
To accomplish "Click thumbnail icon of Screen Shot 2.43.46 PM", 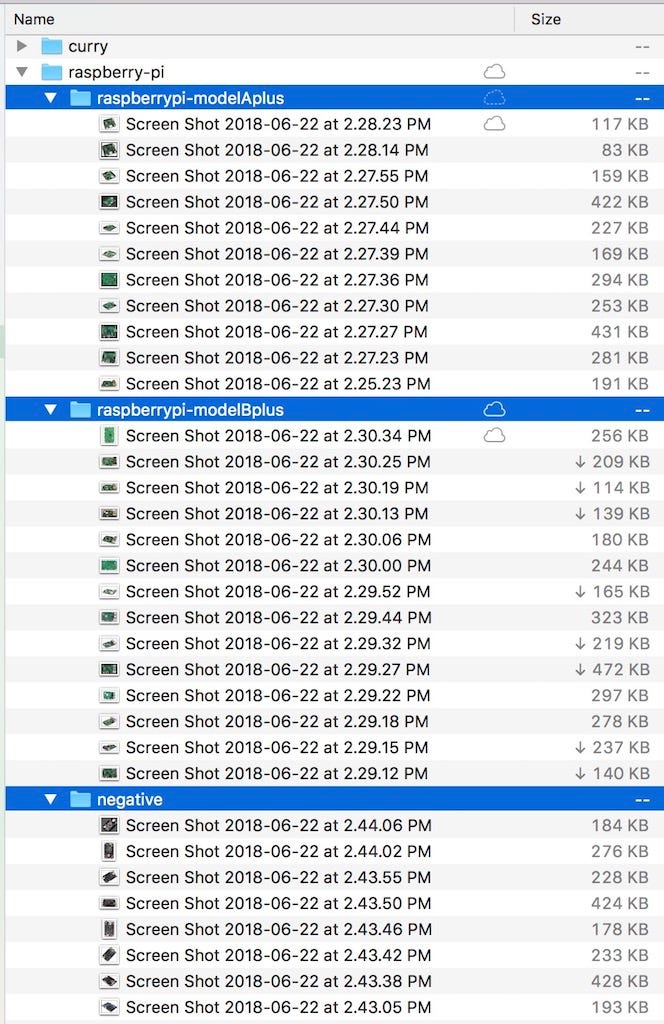I will 109,929.
